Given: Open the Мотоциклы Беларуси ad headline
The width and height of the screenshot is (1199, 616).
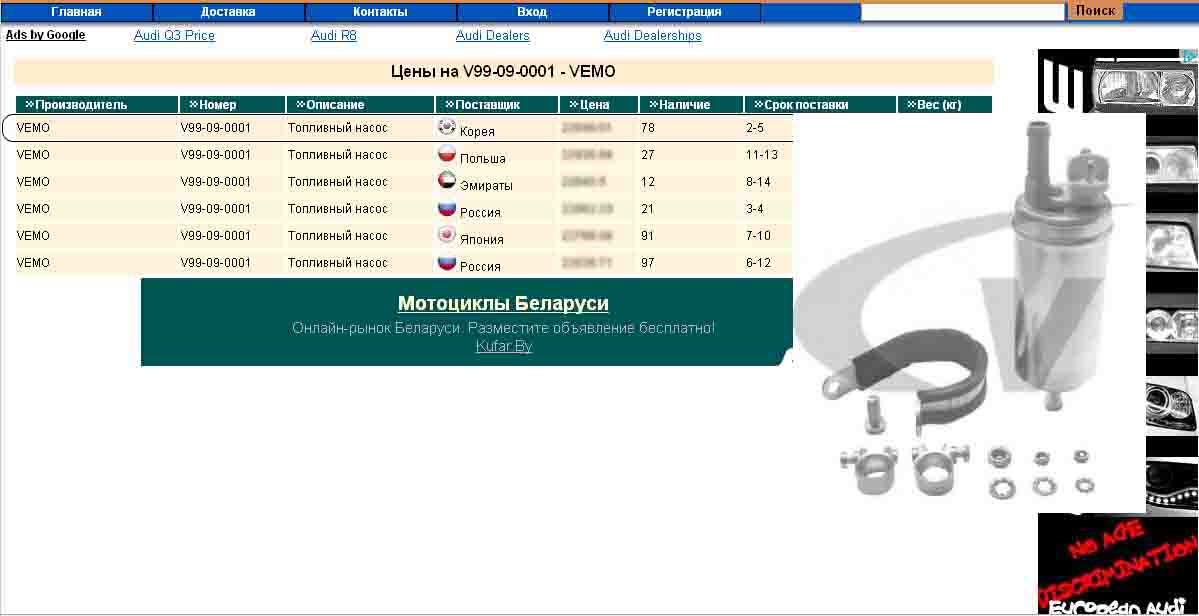Looking at the screenshot, I should 503,304.
